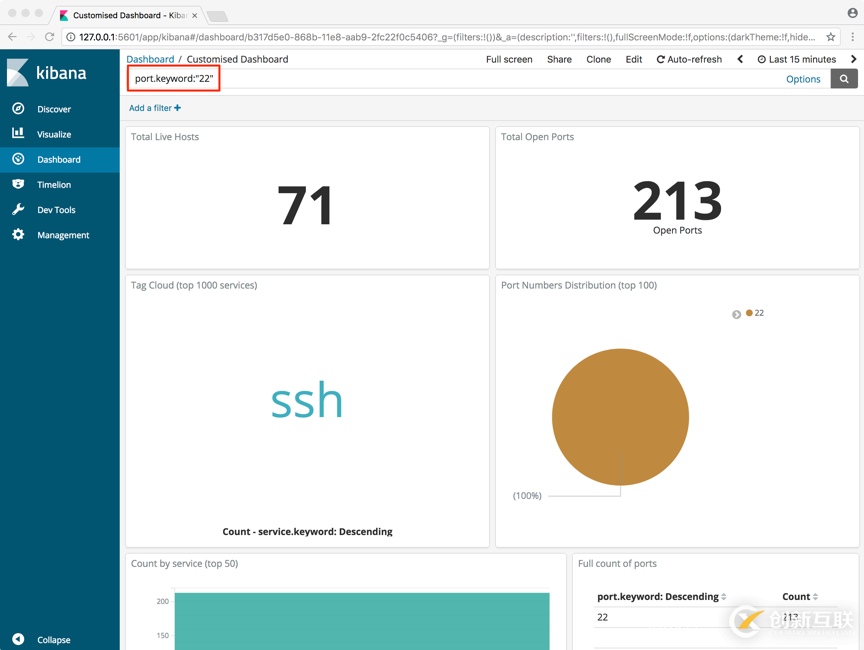Open Dev Tools wrench icon
Image resolution: width=864 pixels, height=650 pixels.
tap(18, 210)
